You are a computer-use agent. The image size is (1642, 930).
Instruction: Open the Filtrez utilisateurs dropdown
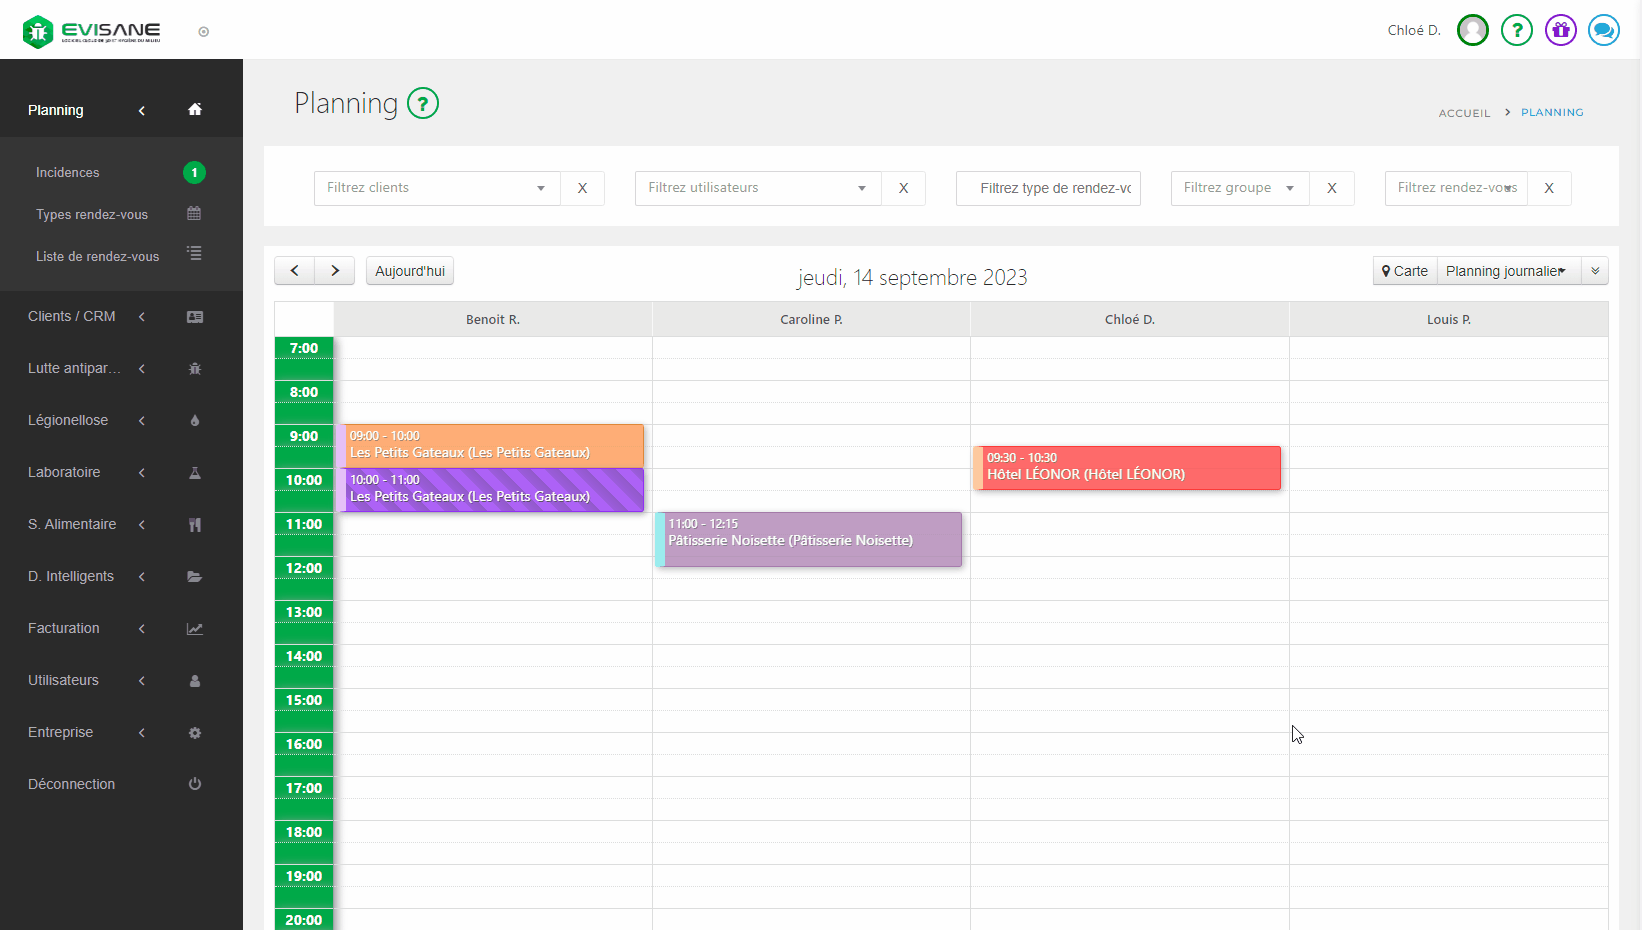coord(757,188)
